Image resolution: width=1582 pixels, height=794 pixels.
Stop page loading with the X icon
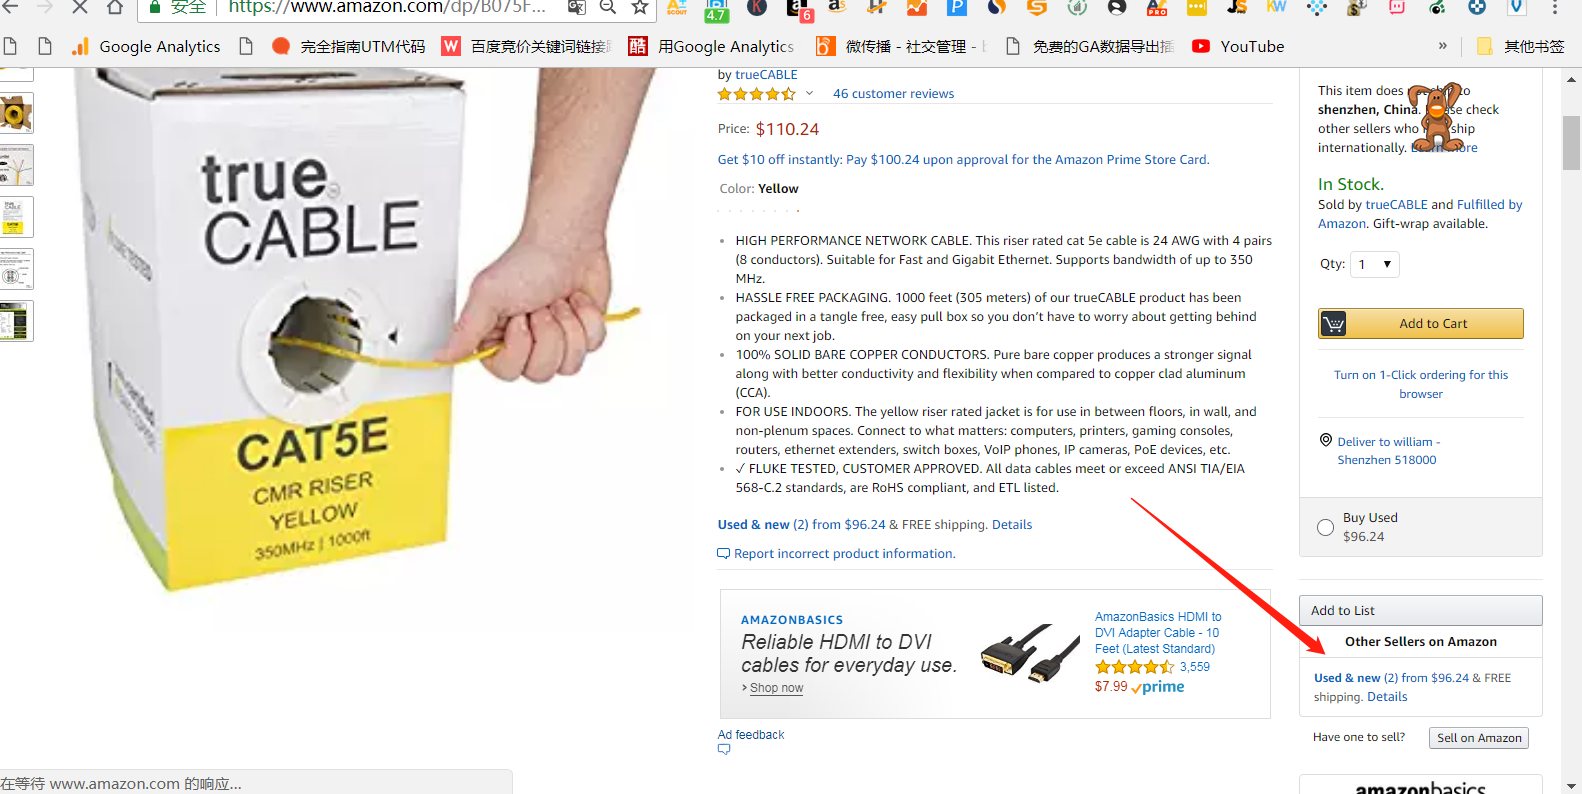click(x=80, y=8)
